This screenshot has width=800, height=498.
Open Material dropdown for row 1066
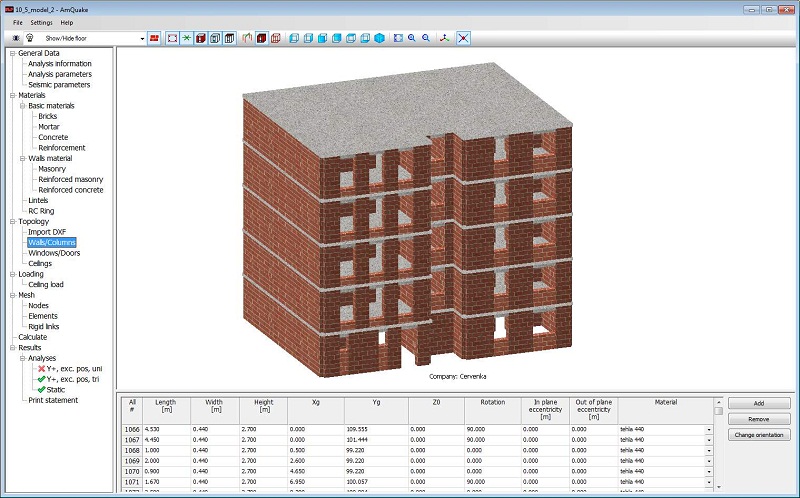tap(709, 428)
